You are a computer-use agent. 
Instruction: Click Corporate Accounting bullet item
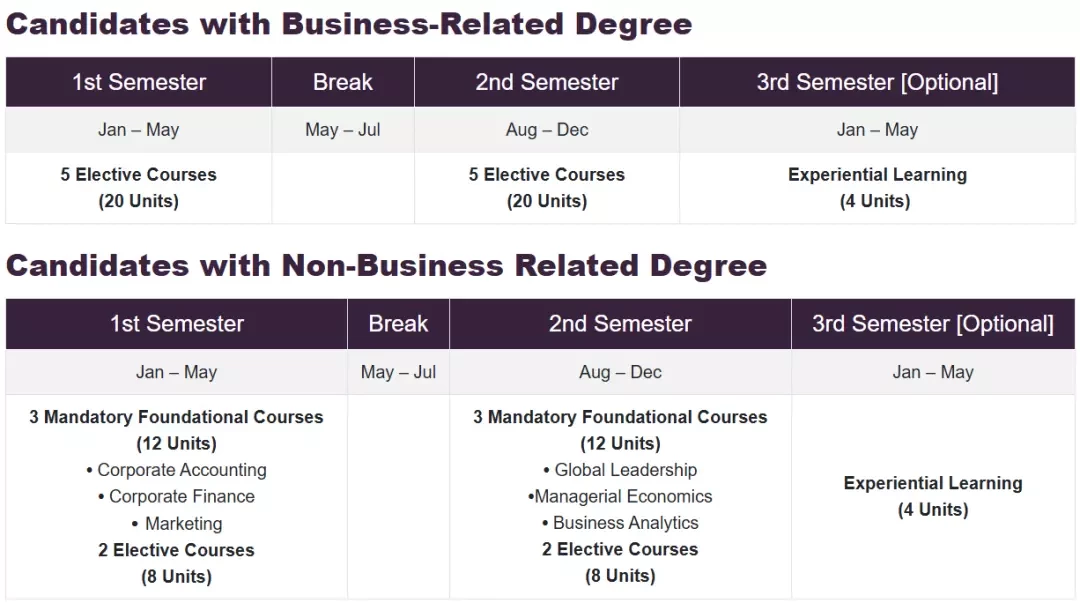pos(176,470)
